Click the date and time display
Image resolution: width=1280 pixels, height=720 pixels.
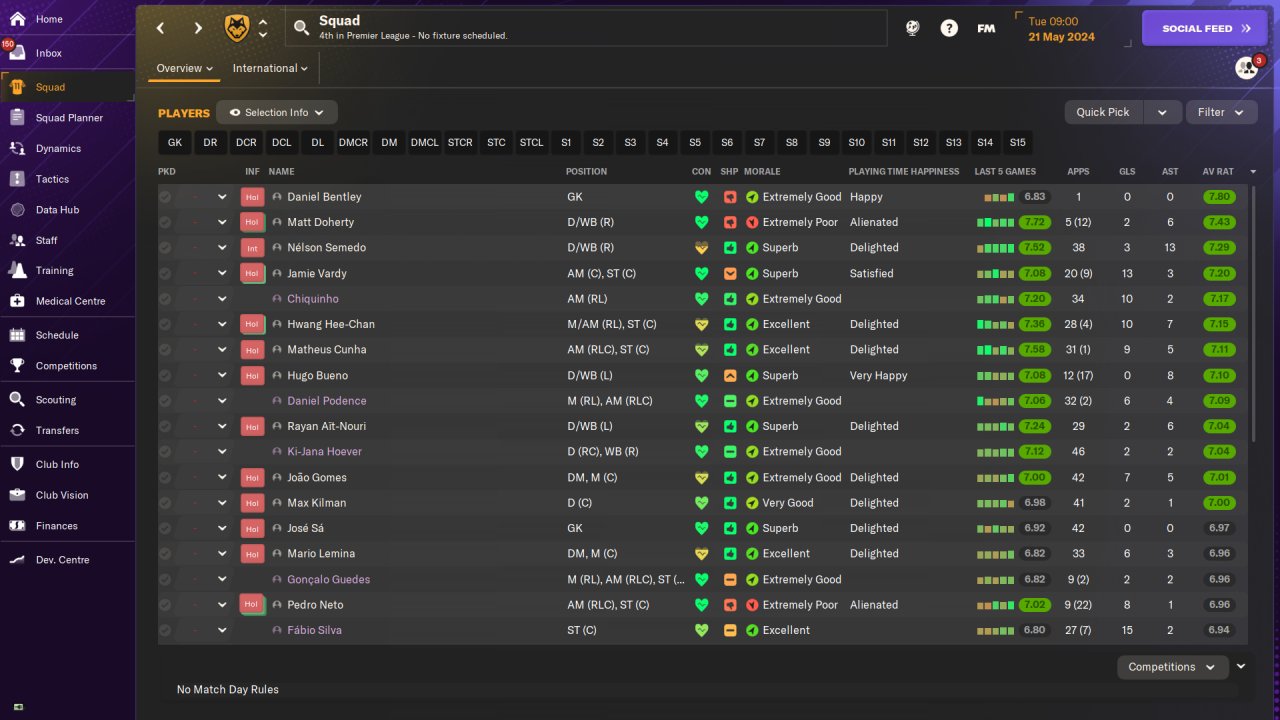click(x=1061, y=29)
